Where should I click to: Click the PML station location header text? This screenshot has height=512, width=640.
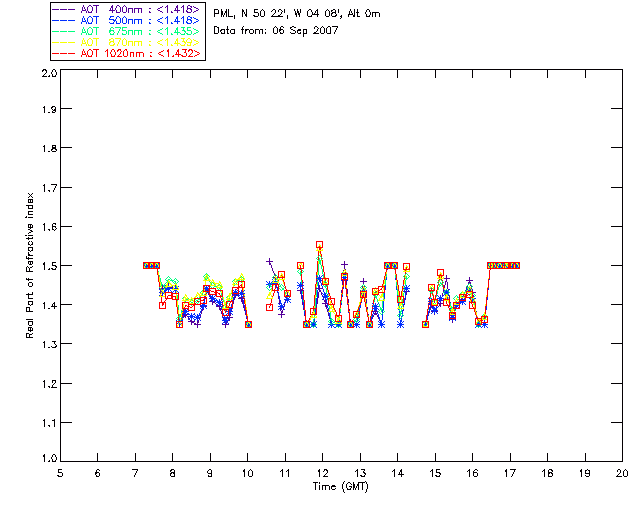point(297,13)
